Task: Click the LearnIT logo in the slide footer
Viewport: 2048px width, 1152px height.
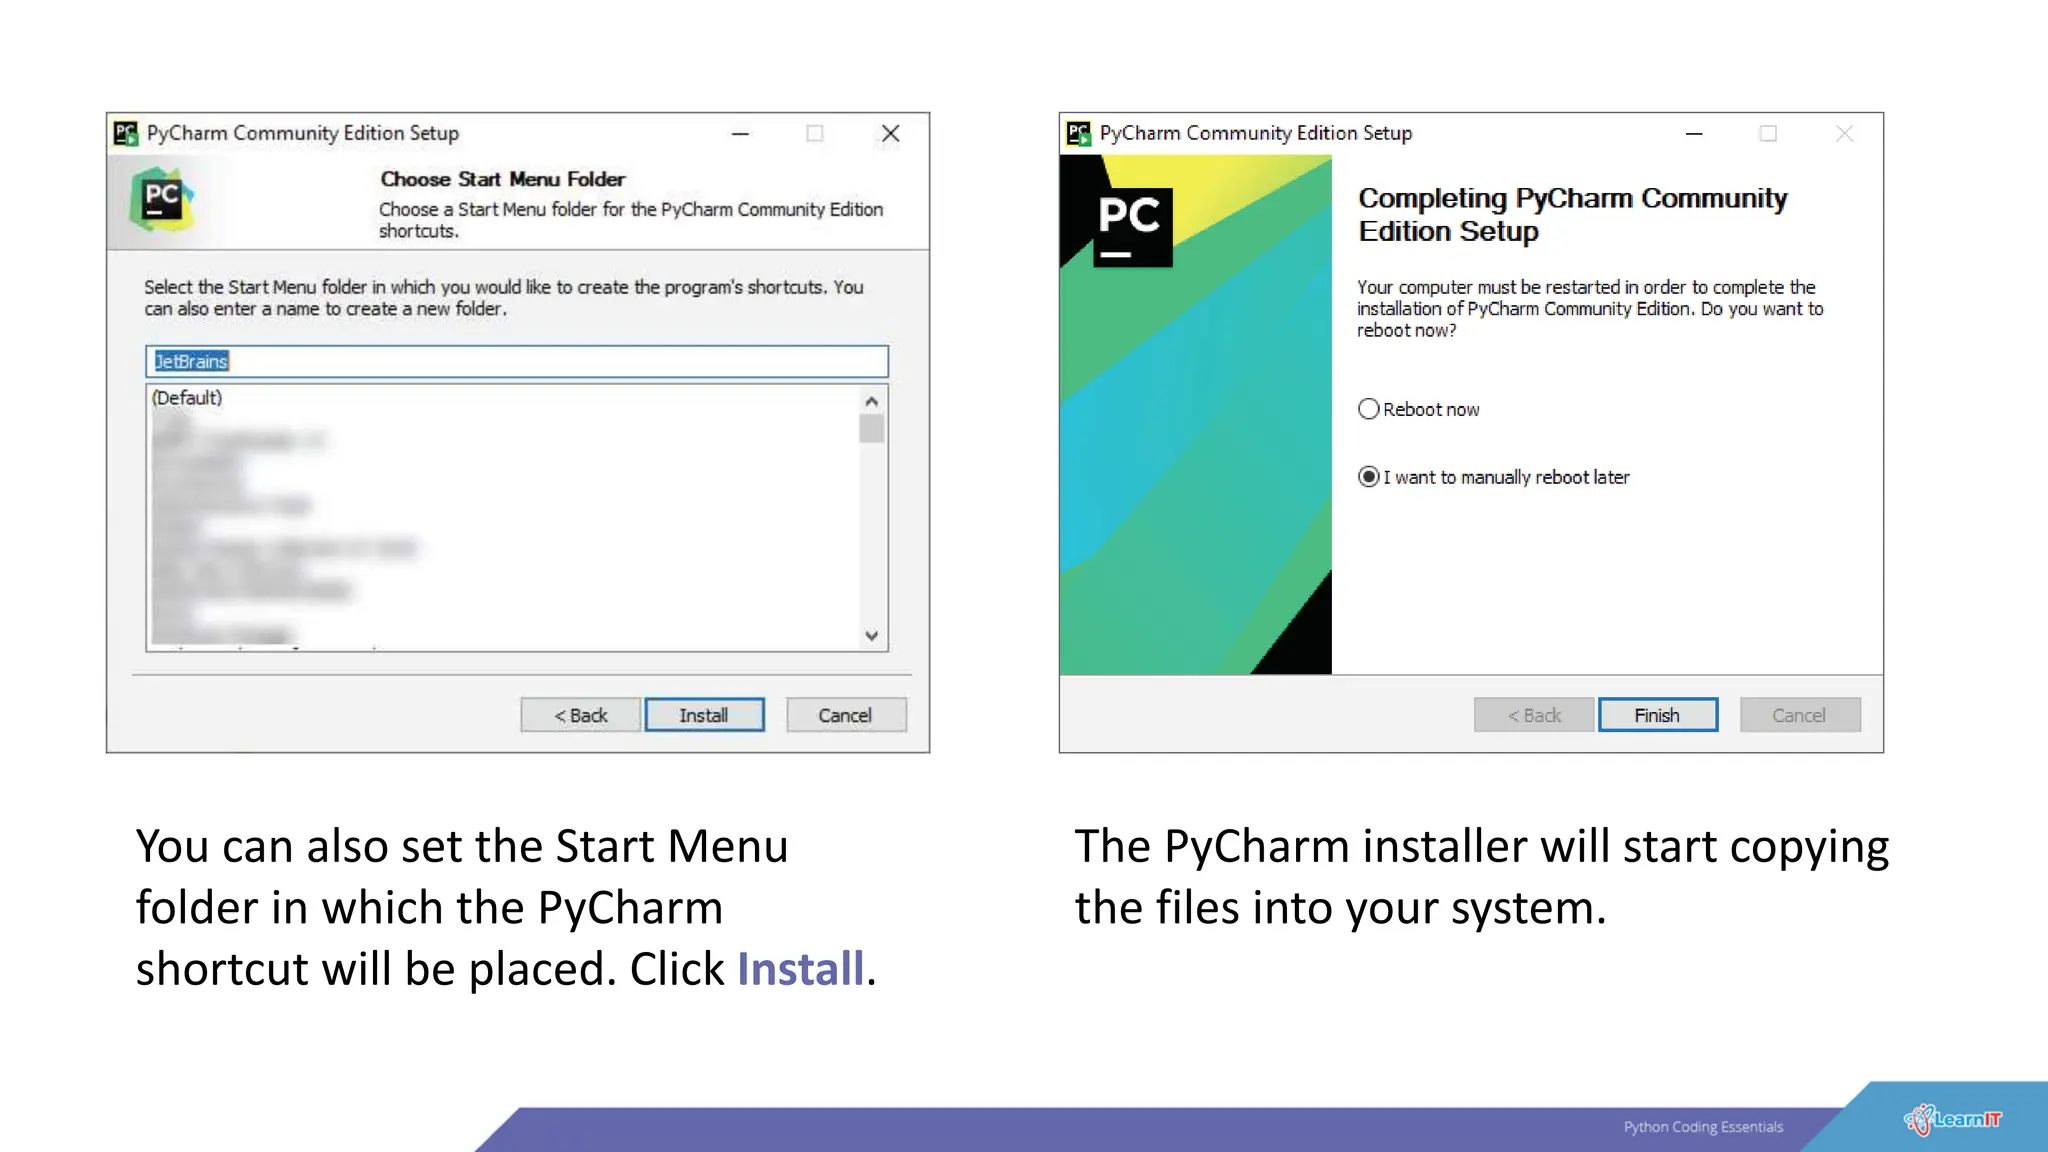Action: click(1953, 1120)
